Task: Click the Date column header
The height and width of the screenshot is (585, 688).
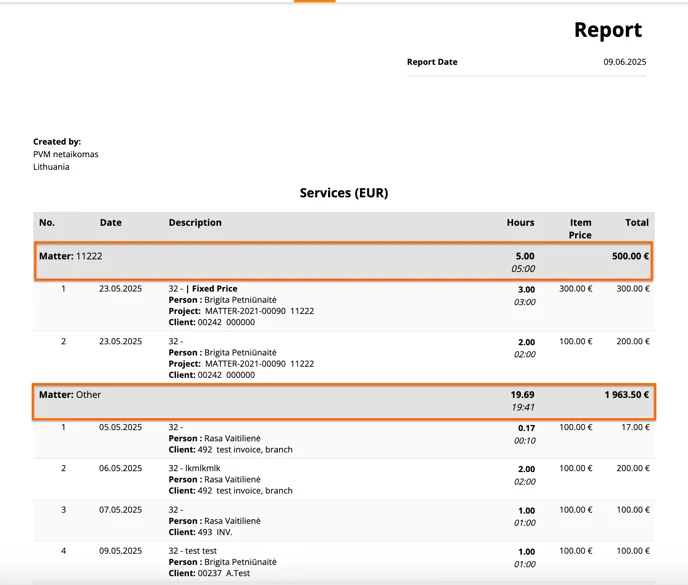Action: 111,223
